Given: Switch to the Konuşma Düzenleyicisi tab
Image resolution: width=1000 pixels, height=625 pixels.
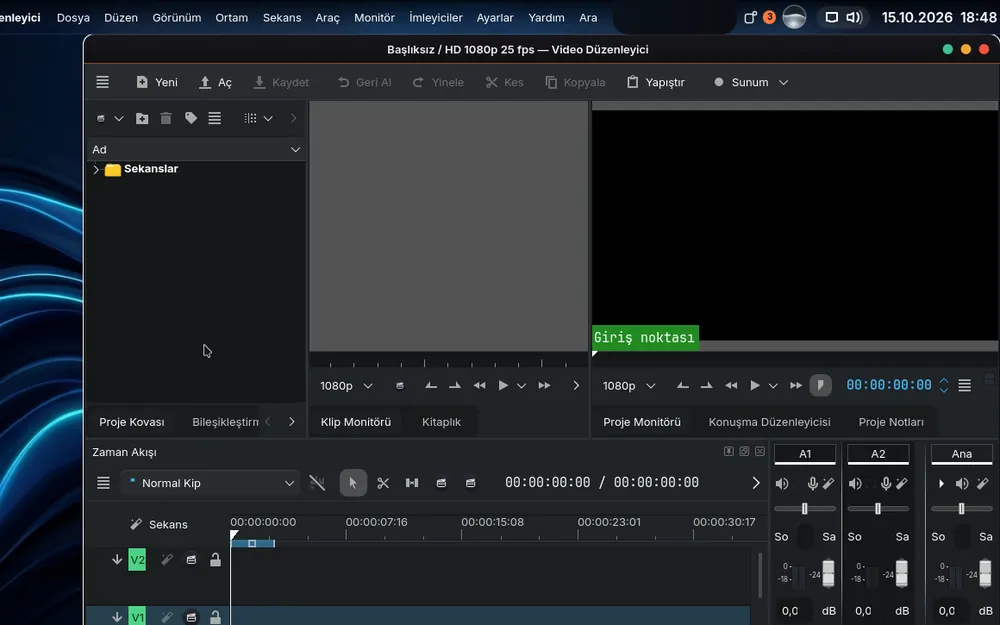Looking at the screenshot, I should click(769, 422).
